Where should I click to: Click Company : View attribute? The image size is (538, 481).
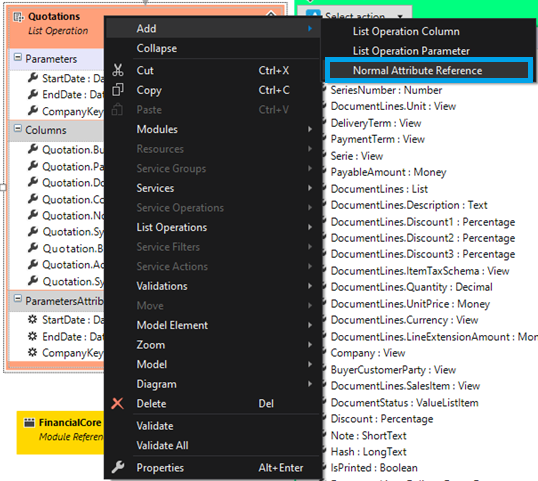(x=368, y=353)
